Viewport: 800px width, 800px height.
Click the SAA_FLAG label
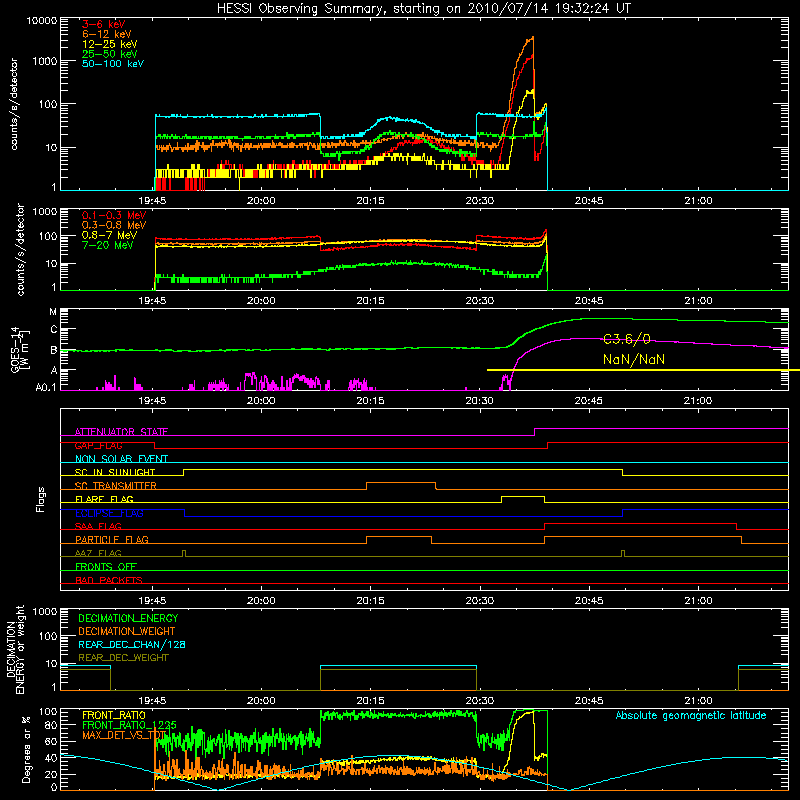98,526
